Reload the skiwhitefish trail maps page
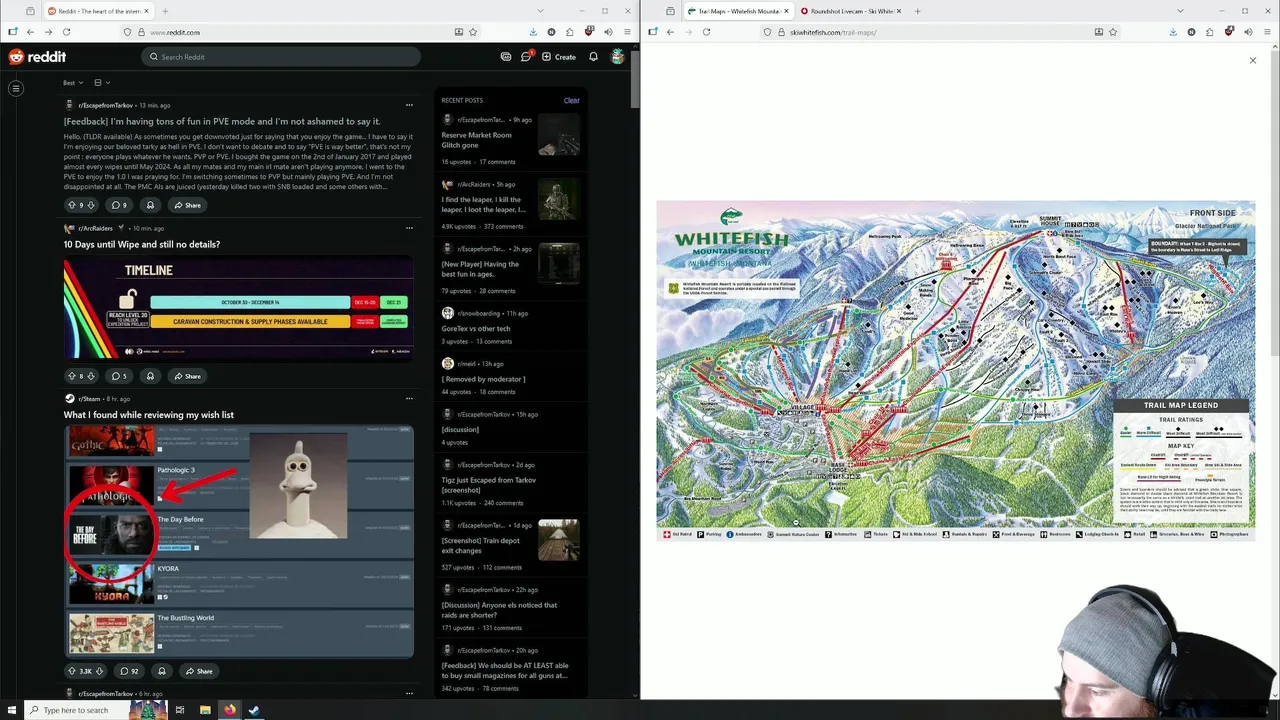 pyautogui.click(x=706, y=32)
